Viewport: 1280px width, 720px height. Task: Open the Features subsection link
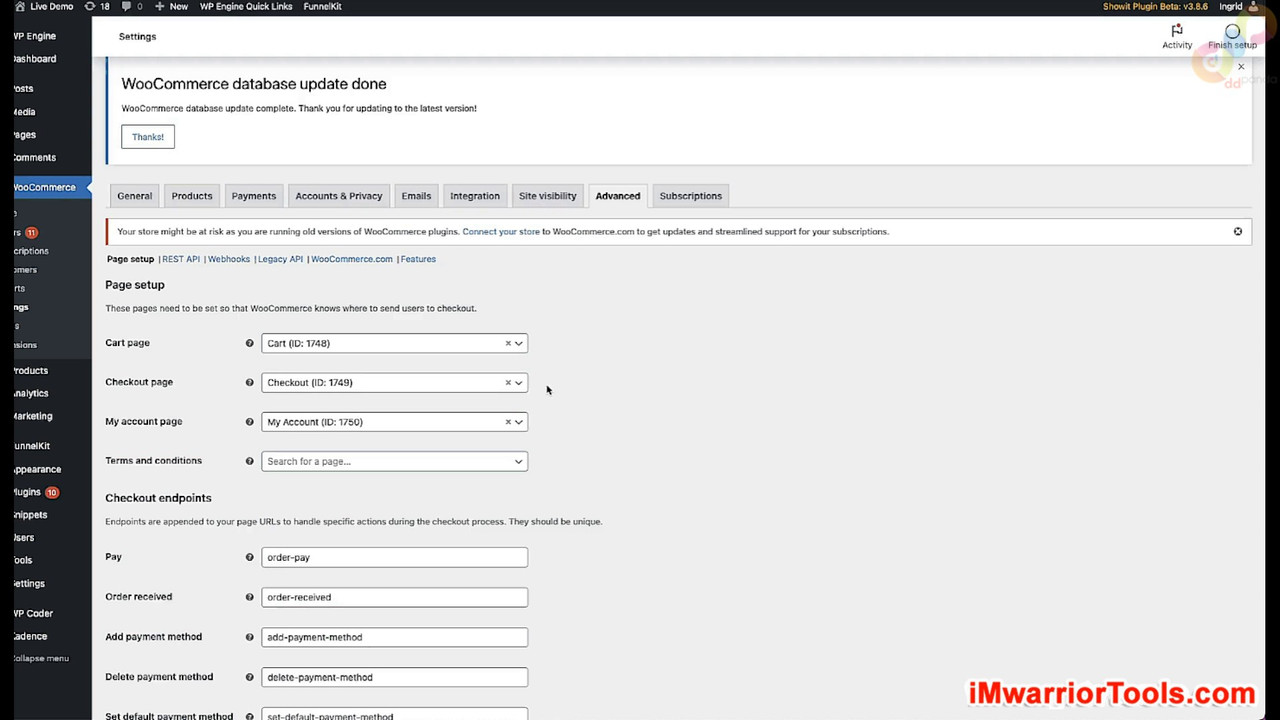[418, 259]
